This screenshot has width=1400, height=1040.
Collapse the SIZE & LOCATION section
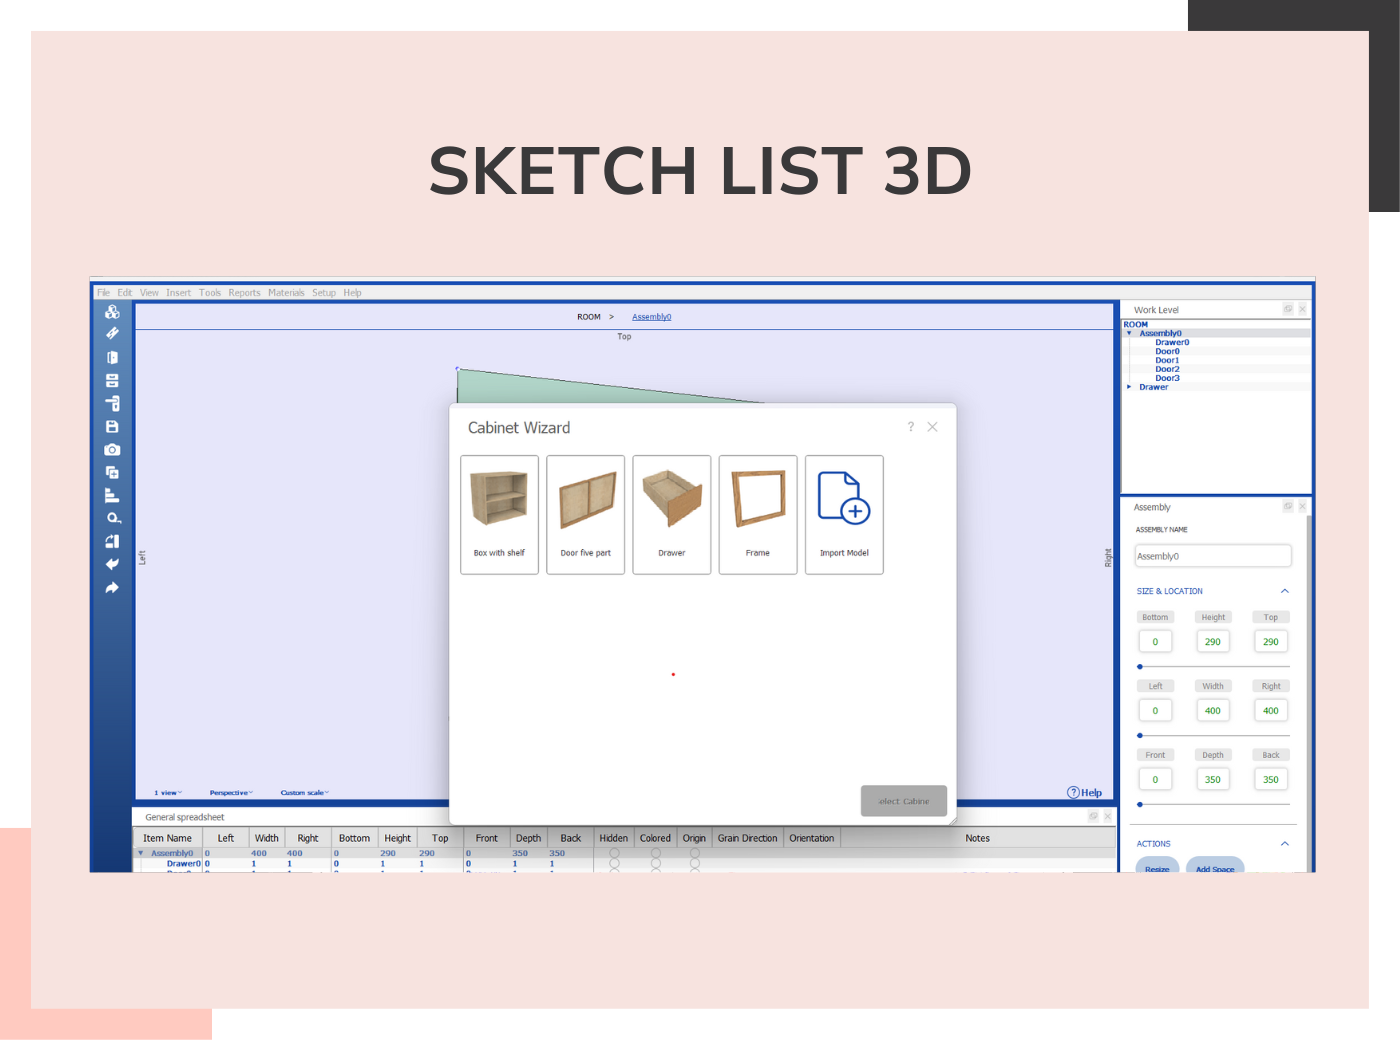tap(1284, 591)
